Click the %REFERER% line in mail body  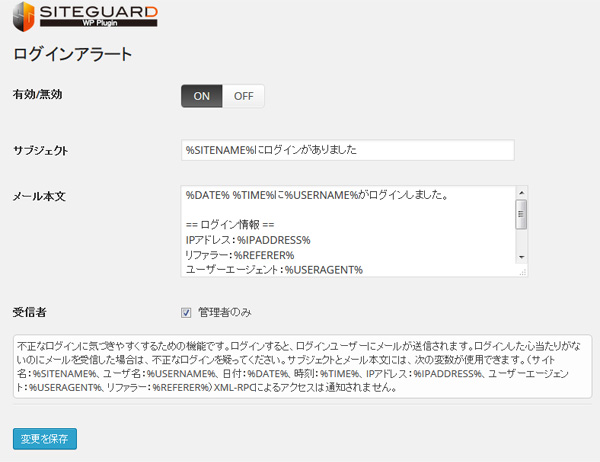(240, 255)
